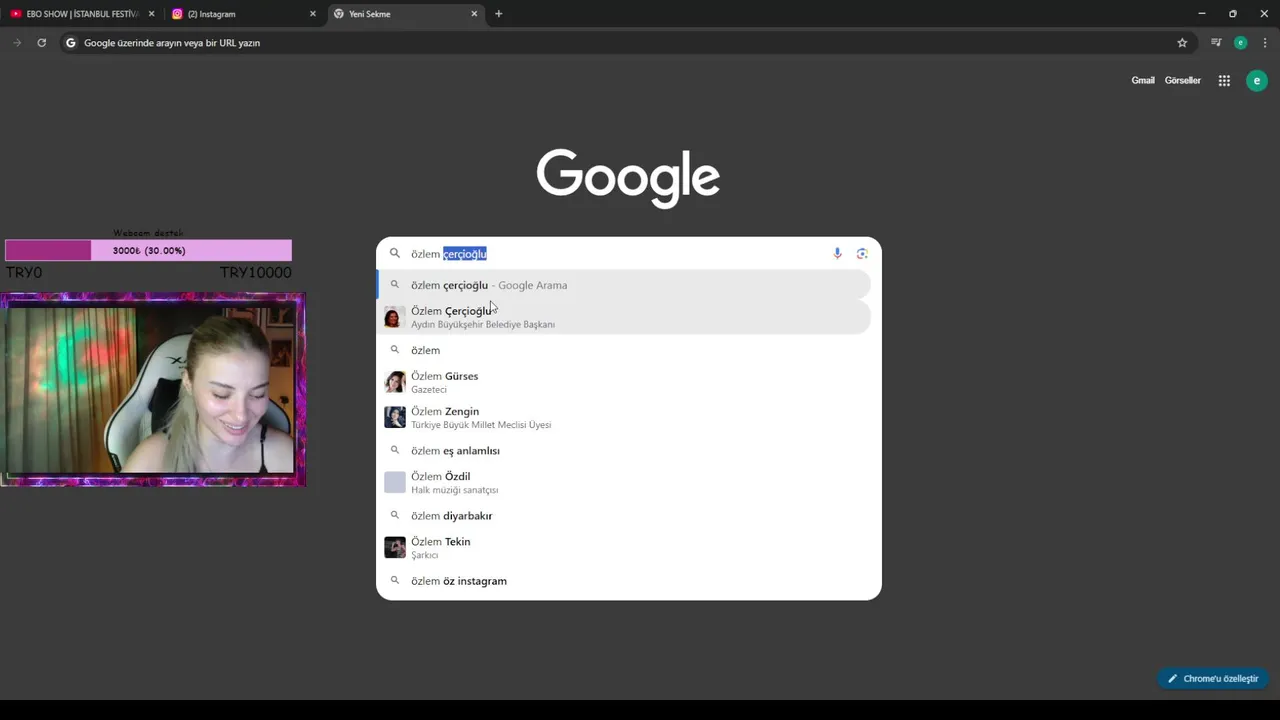
Task: Click magnifier beside 'özlem diyarbakır'
Action: click(395, 516)
